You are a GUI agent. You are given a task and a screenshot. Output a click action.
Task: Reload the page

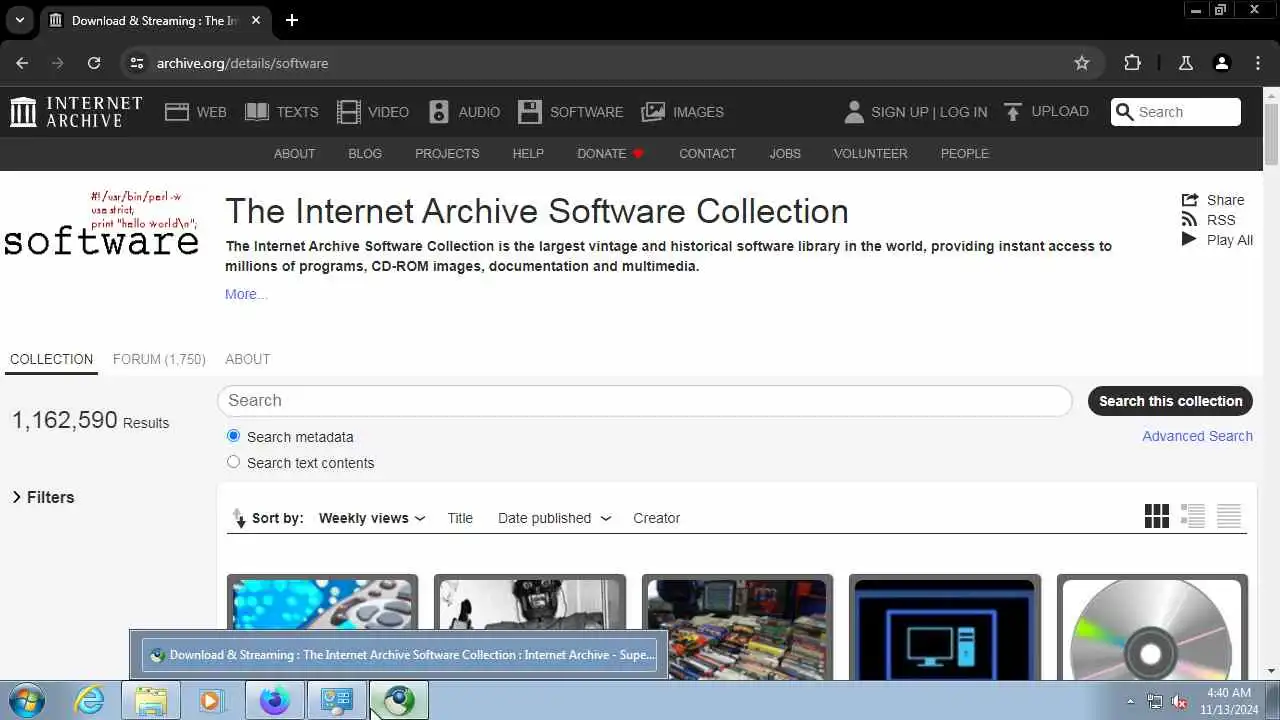point(94,63)
